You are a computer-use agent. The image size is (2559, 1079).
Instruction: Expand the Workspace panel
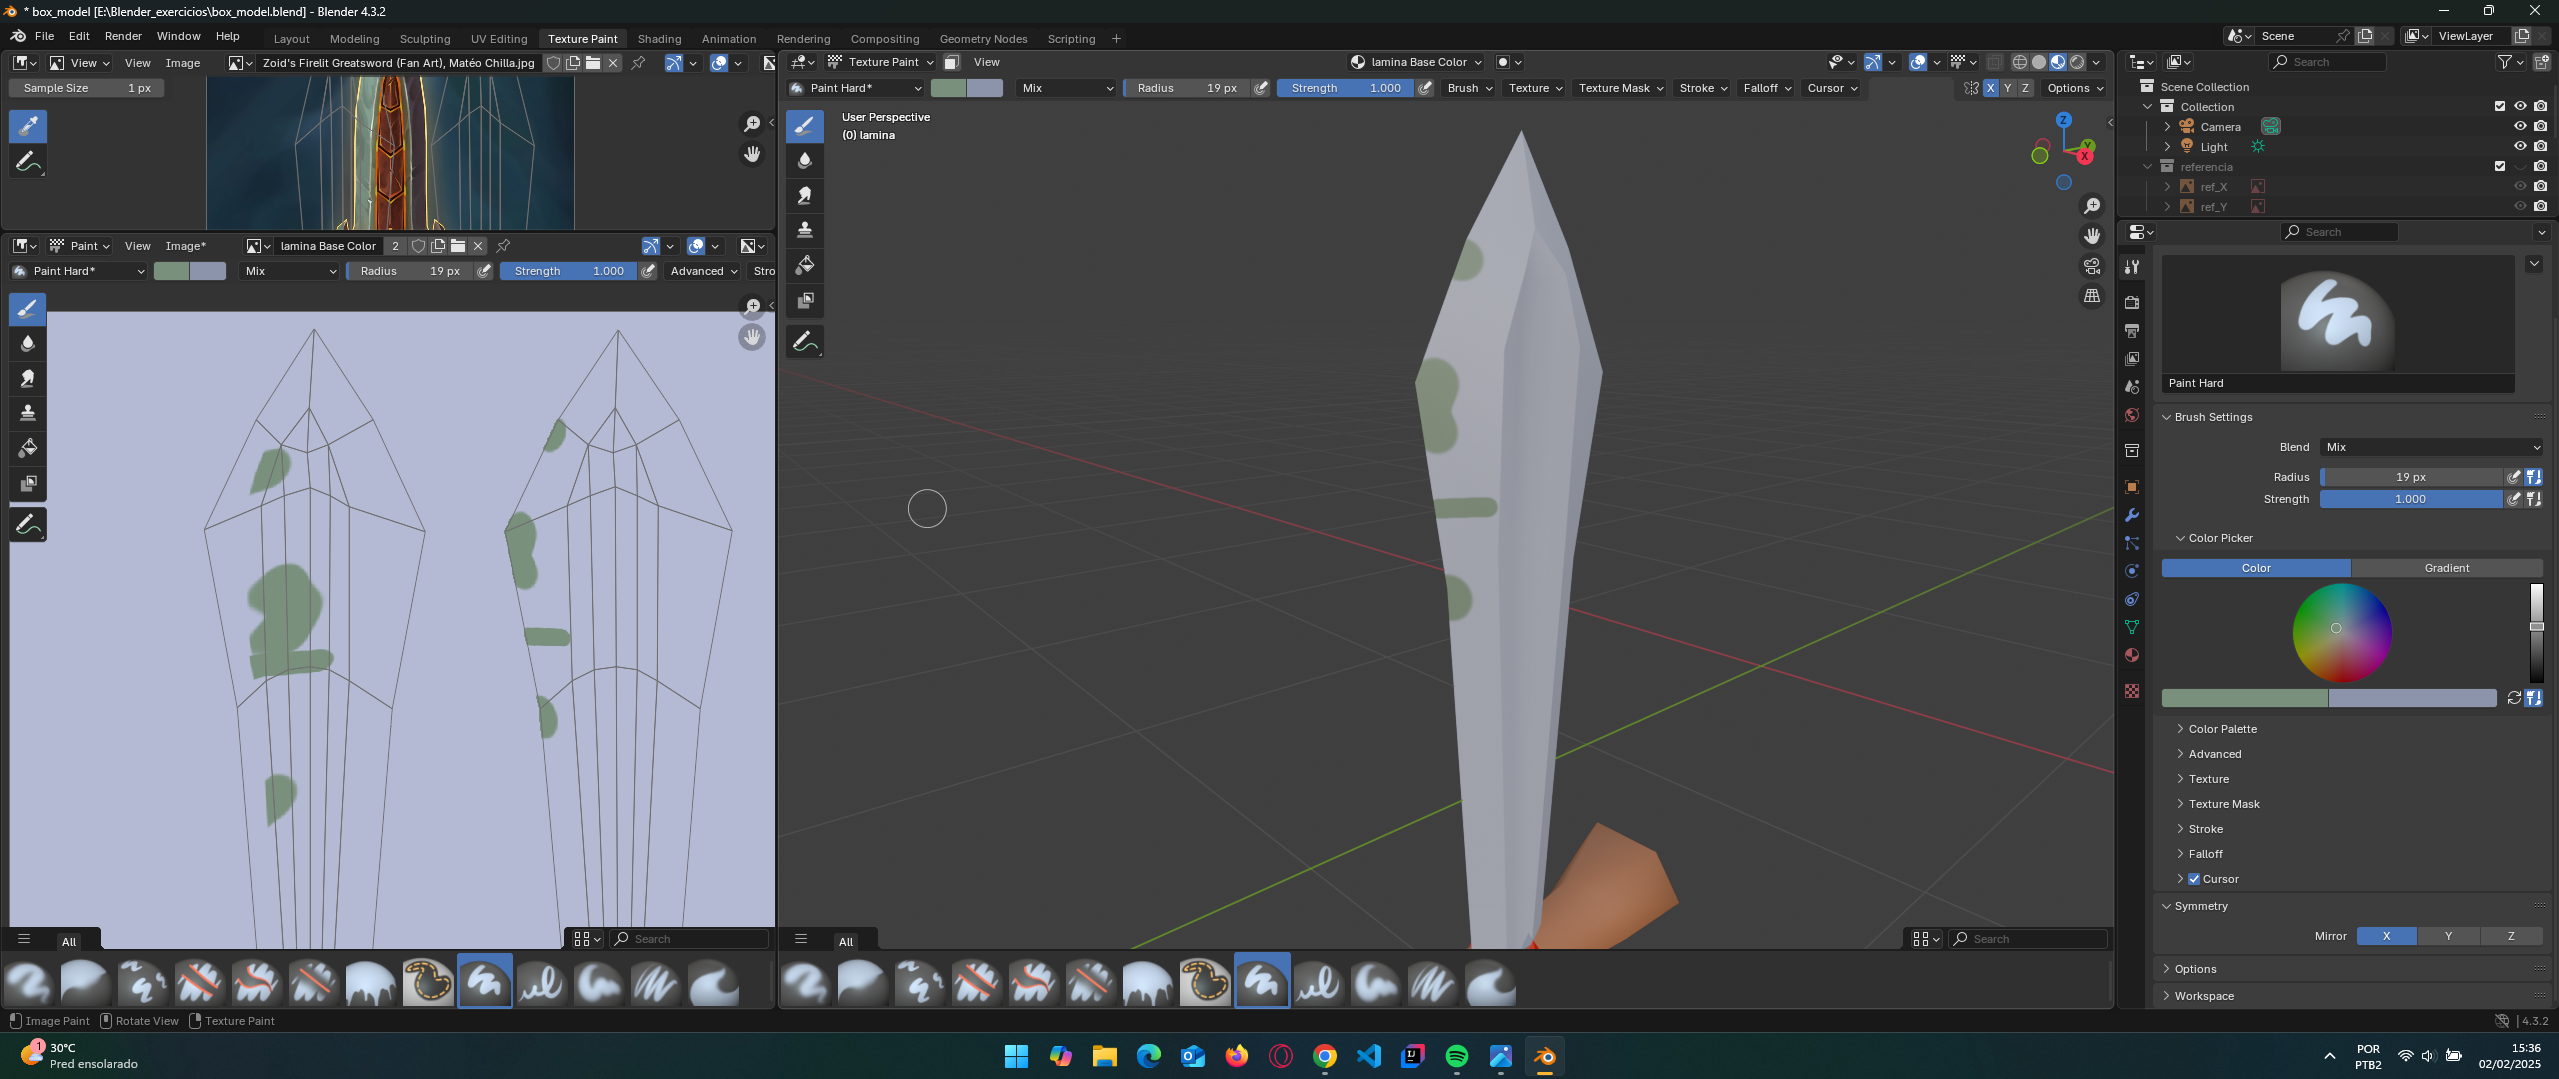[2203, 996]
